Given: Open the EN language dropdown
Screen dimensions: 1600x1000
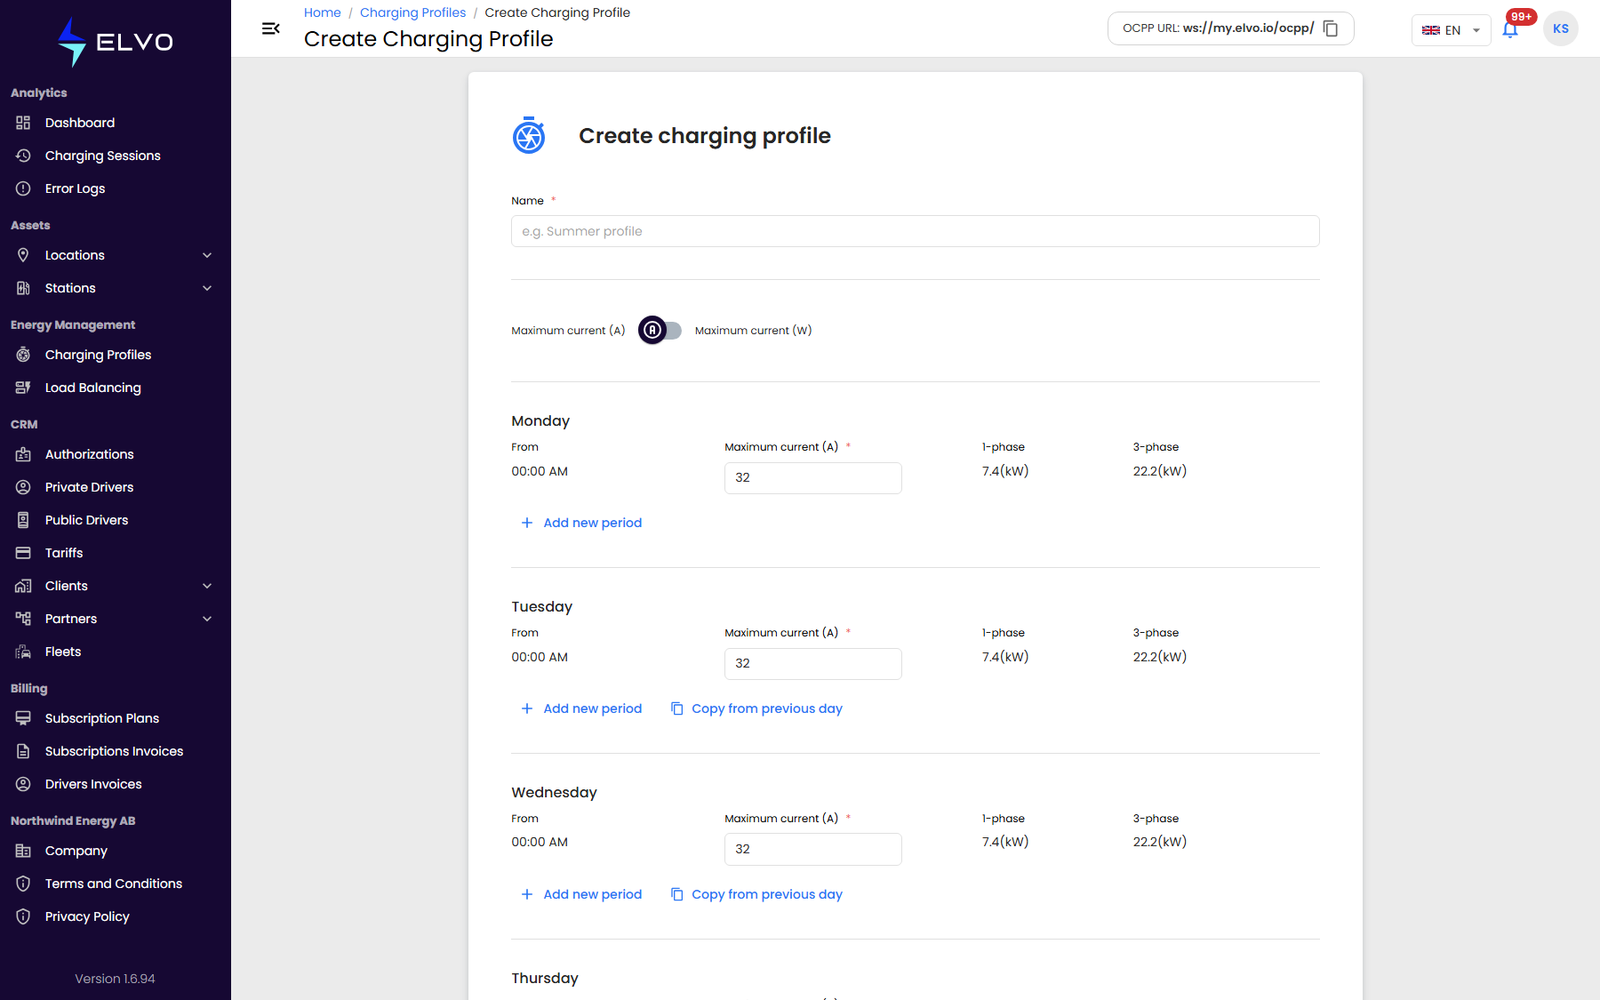Looking at the screenshot, I should coord(1451,30).
